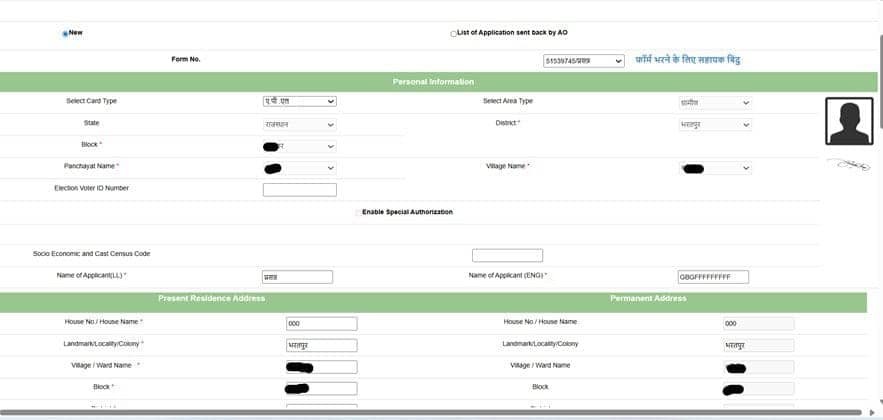Click Present Residence House No. field
Screen dimensions: 883x420
(321, 324)
